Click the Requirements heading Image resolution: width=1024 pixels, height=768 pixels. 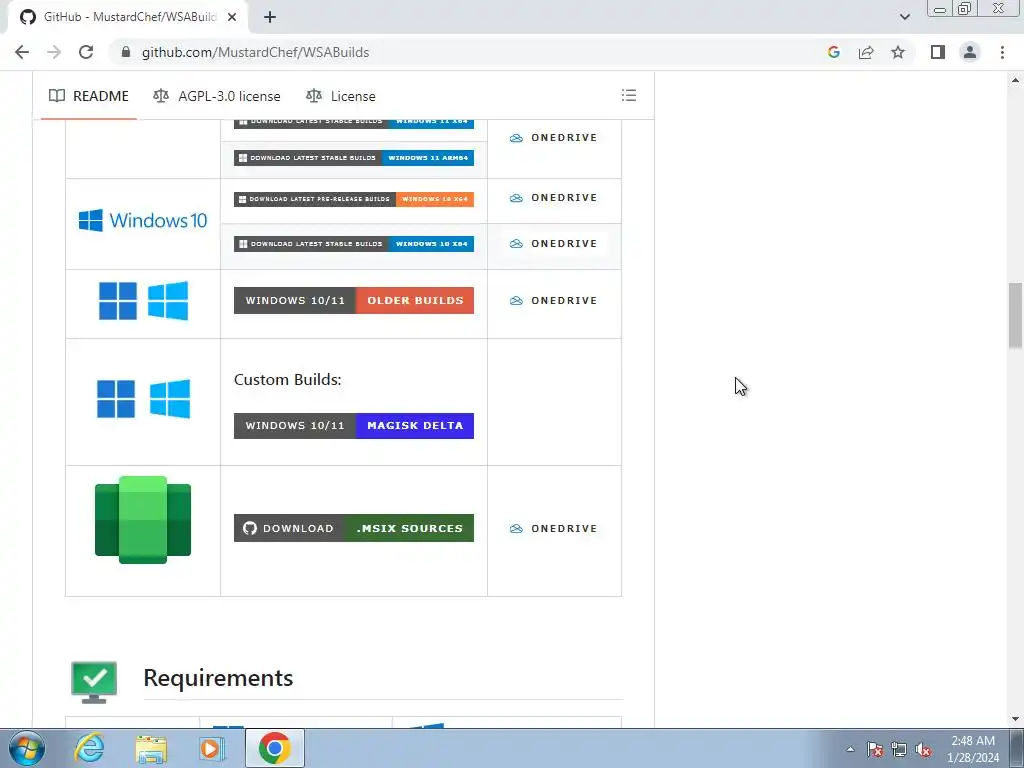218,678
